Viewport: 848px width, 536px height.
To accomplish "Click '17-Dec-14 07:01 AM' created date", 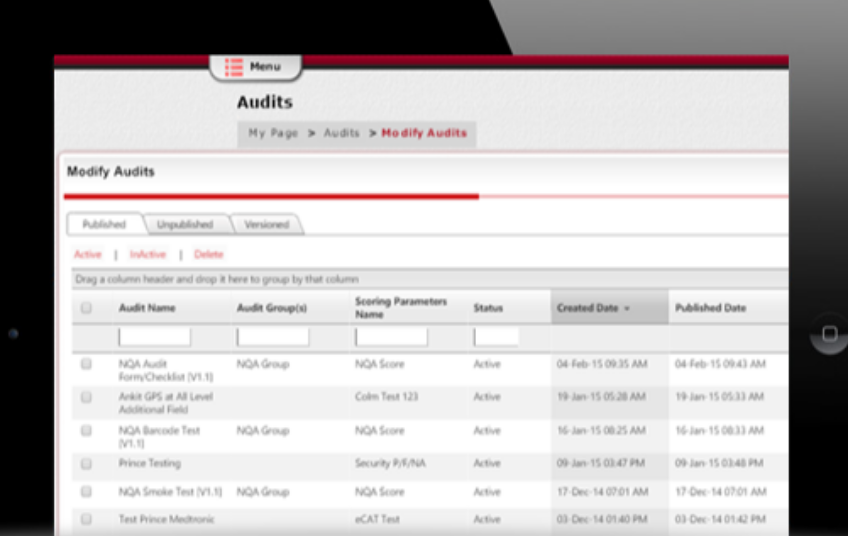I will pos(603,492).
